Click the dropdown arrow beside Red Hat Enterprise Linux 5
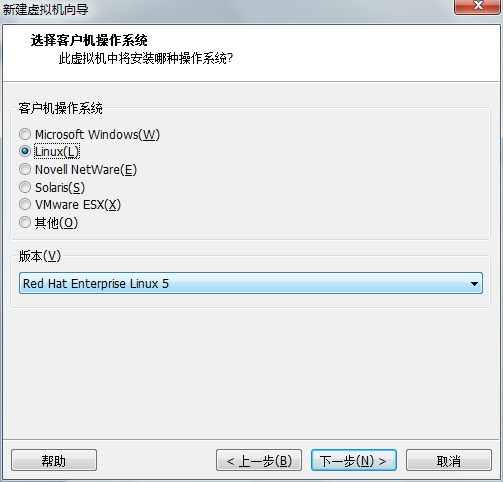The height and width of the screenshot is (482, 503). (x=474, y=284)
